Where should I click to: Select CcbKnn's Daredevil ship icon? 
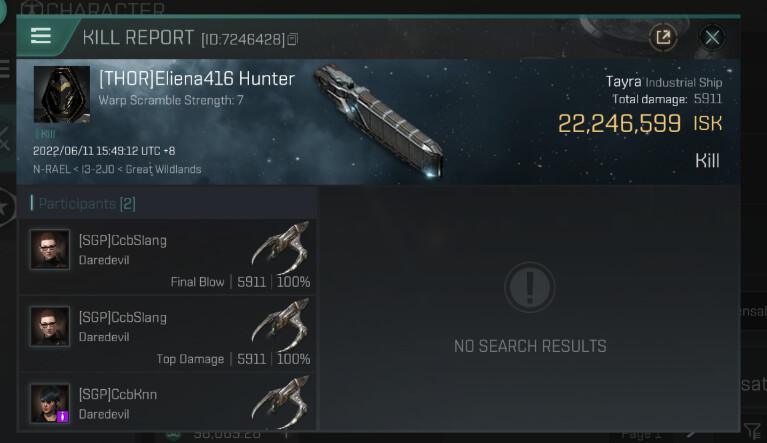pyautogui.click(x=281, y=401)
